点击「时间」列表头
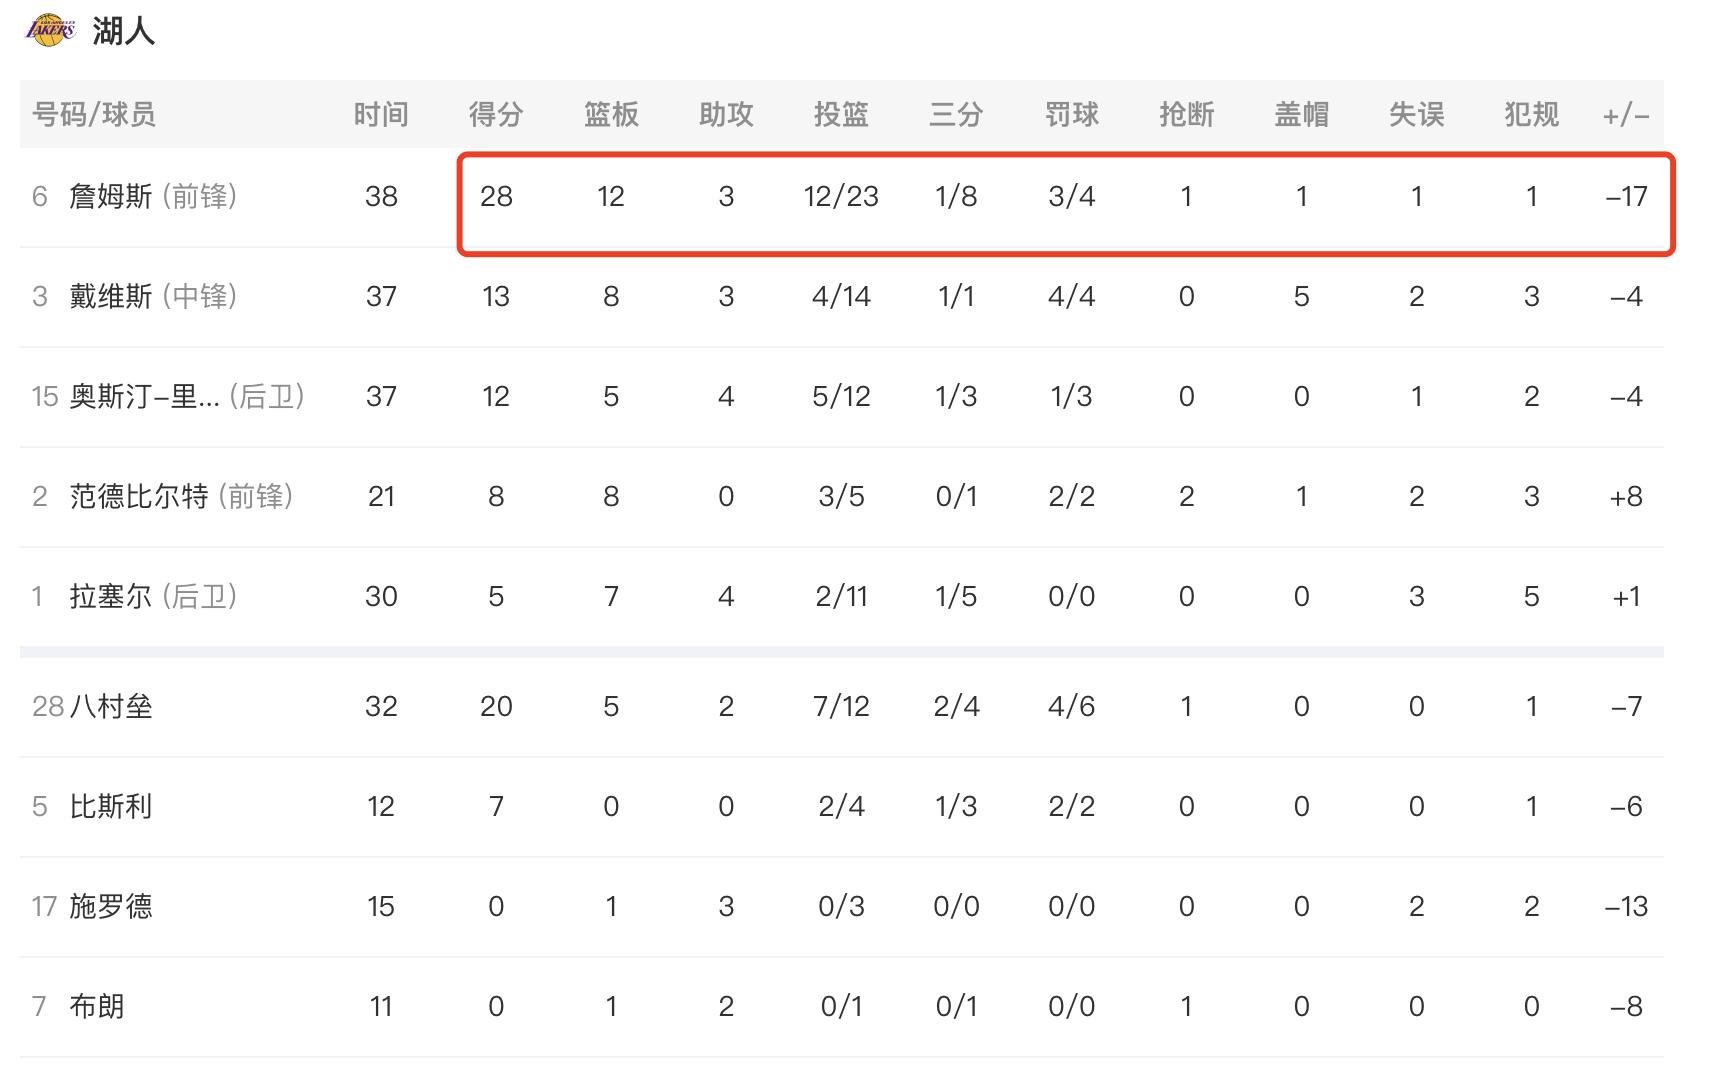The width and height of the screenshot is (1710, 1080). click(x=381, y=114)
